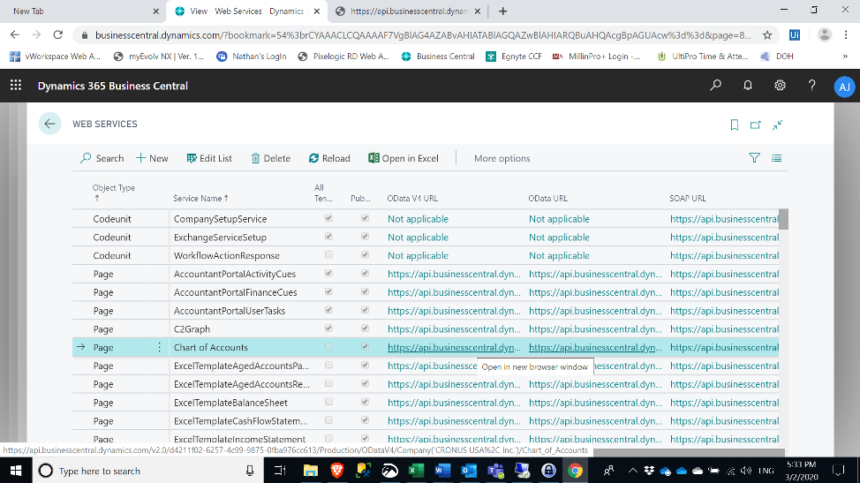Open the AJ user account avatar
The width and height of the screenshot is (860, 483).
tap(844, 87)
